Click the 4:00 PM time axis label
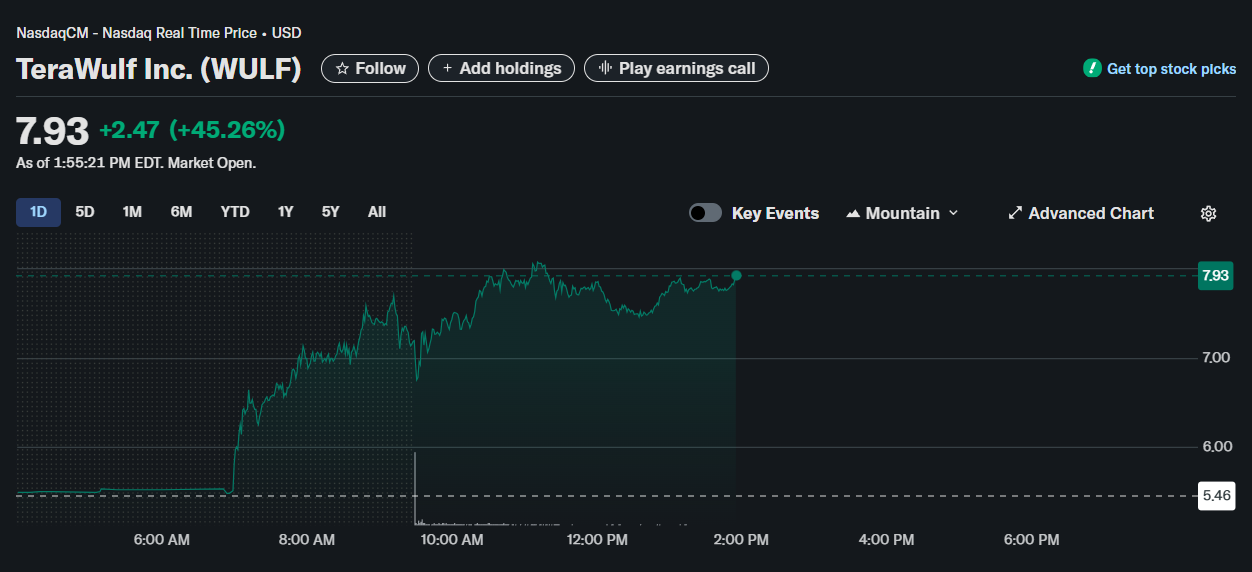The image size is (1252, 572). [x=886, y=540]
